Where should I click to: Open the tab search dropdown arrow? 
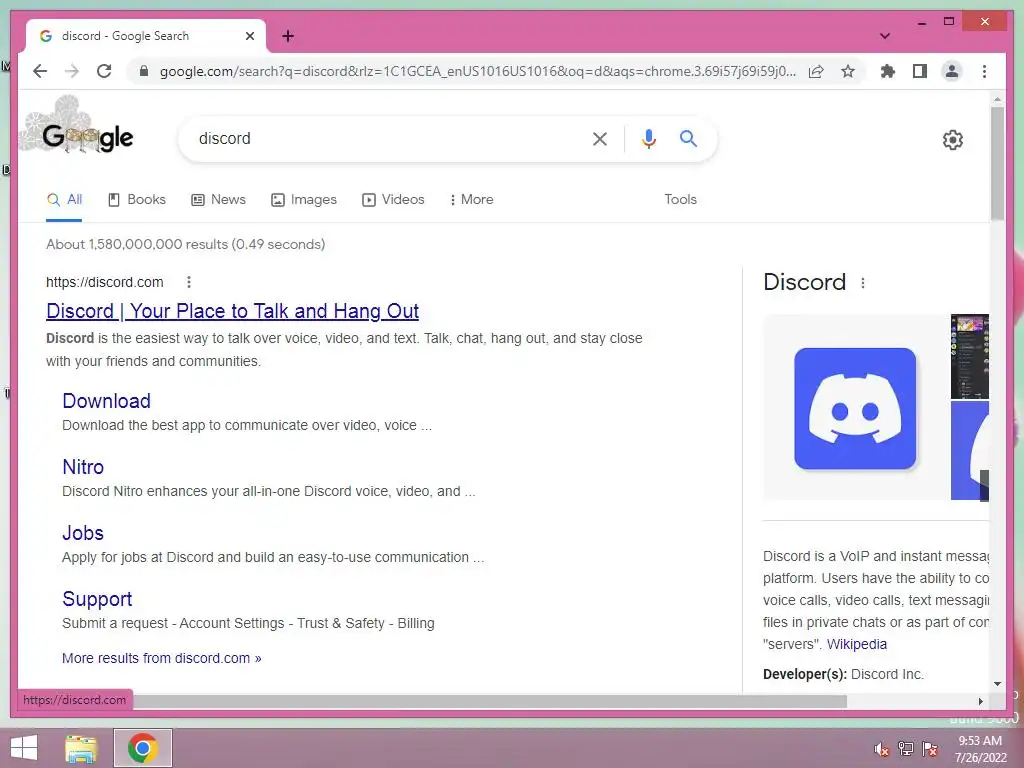coord(885,36)
